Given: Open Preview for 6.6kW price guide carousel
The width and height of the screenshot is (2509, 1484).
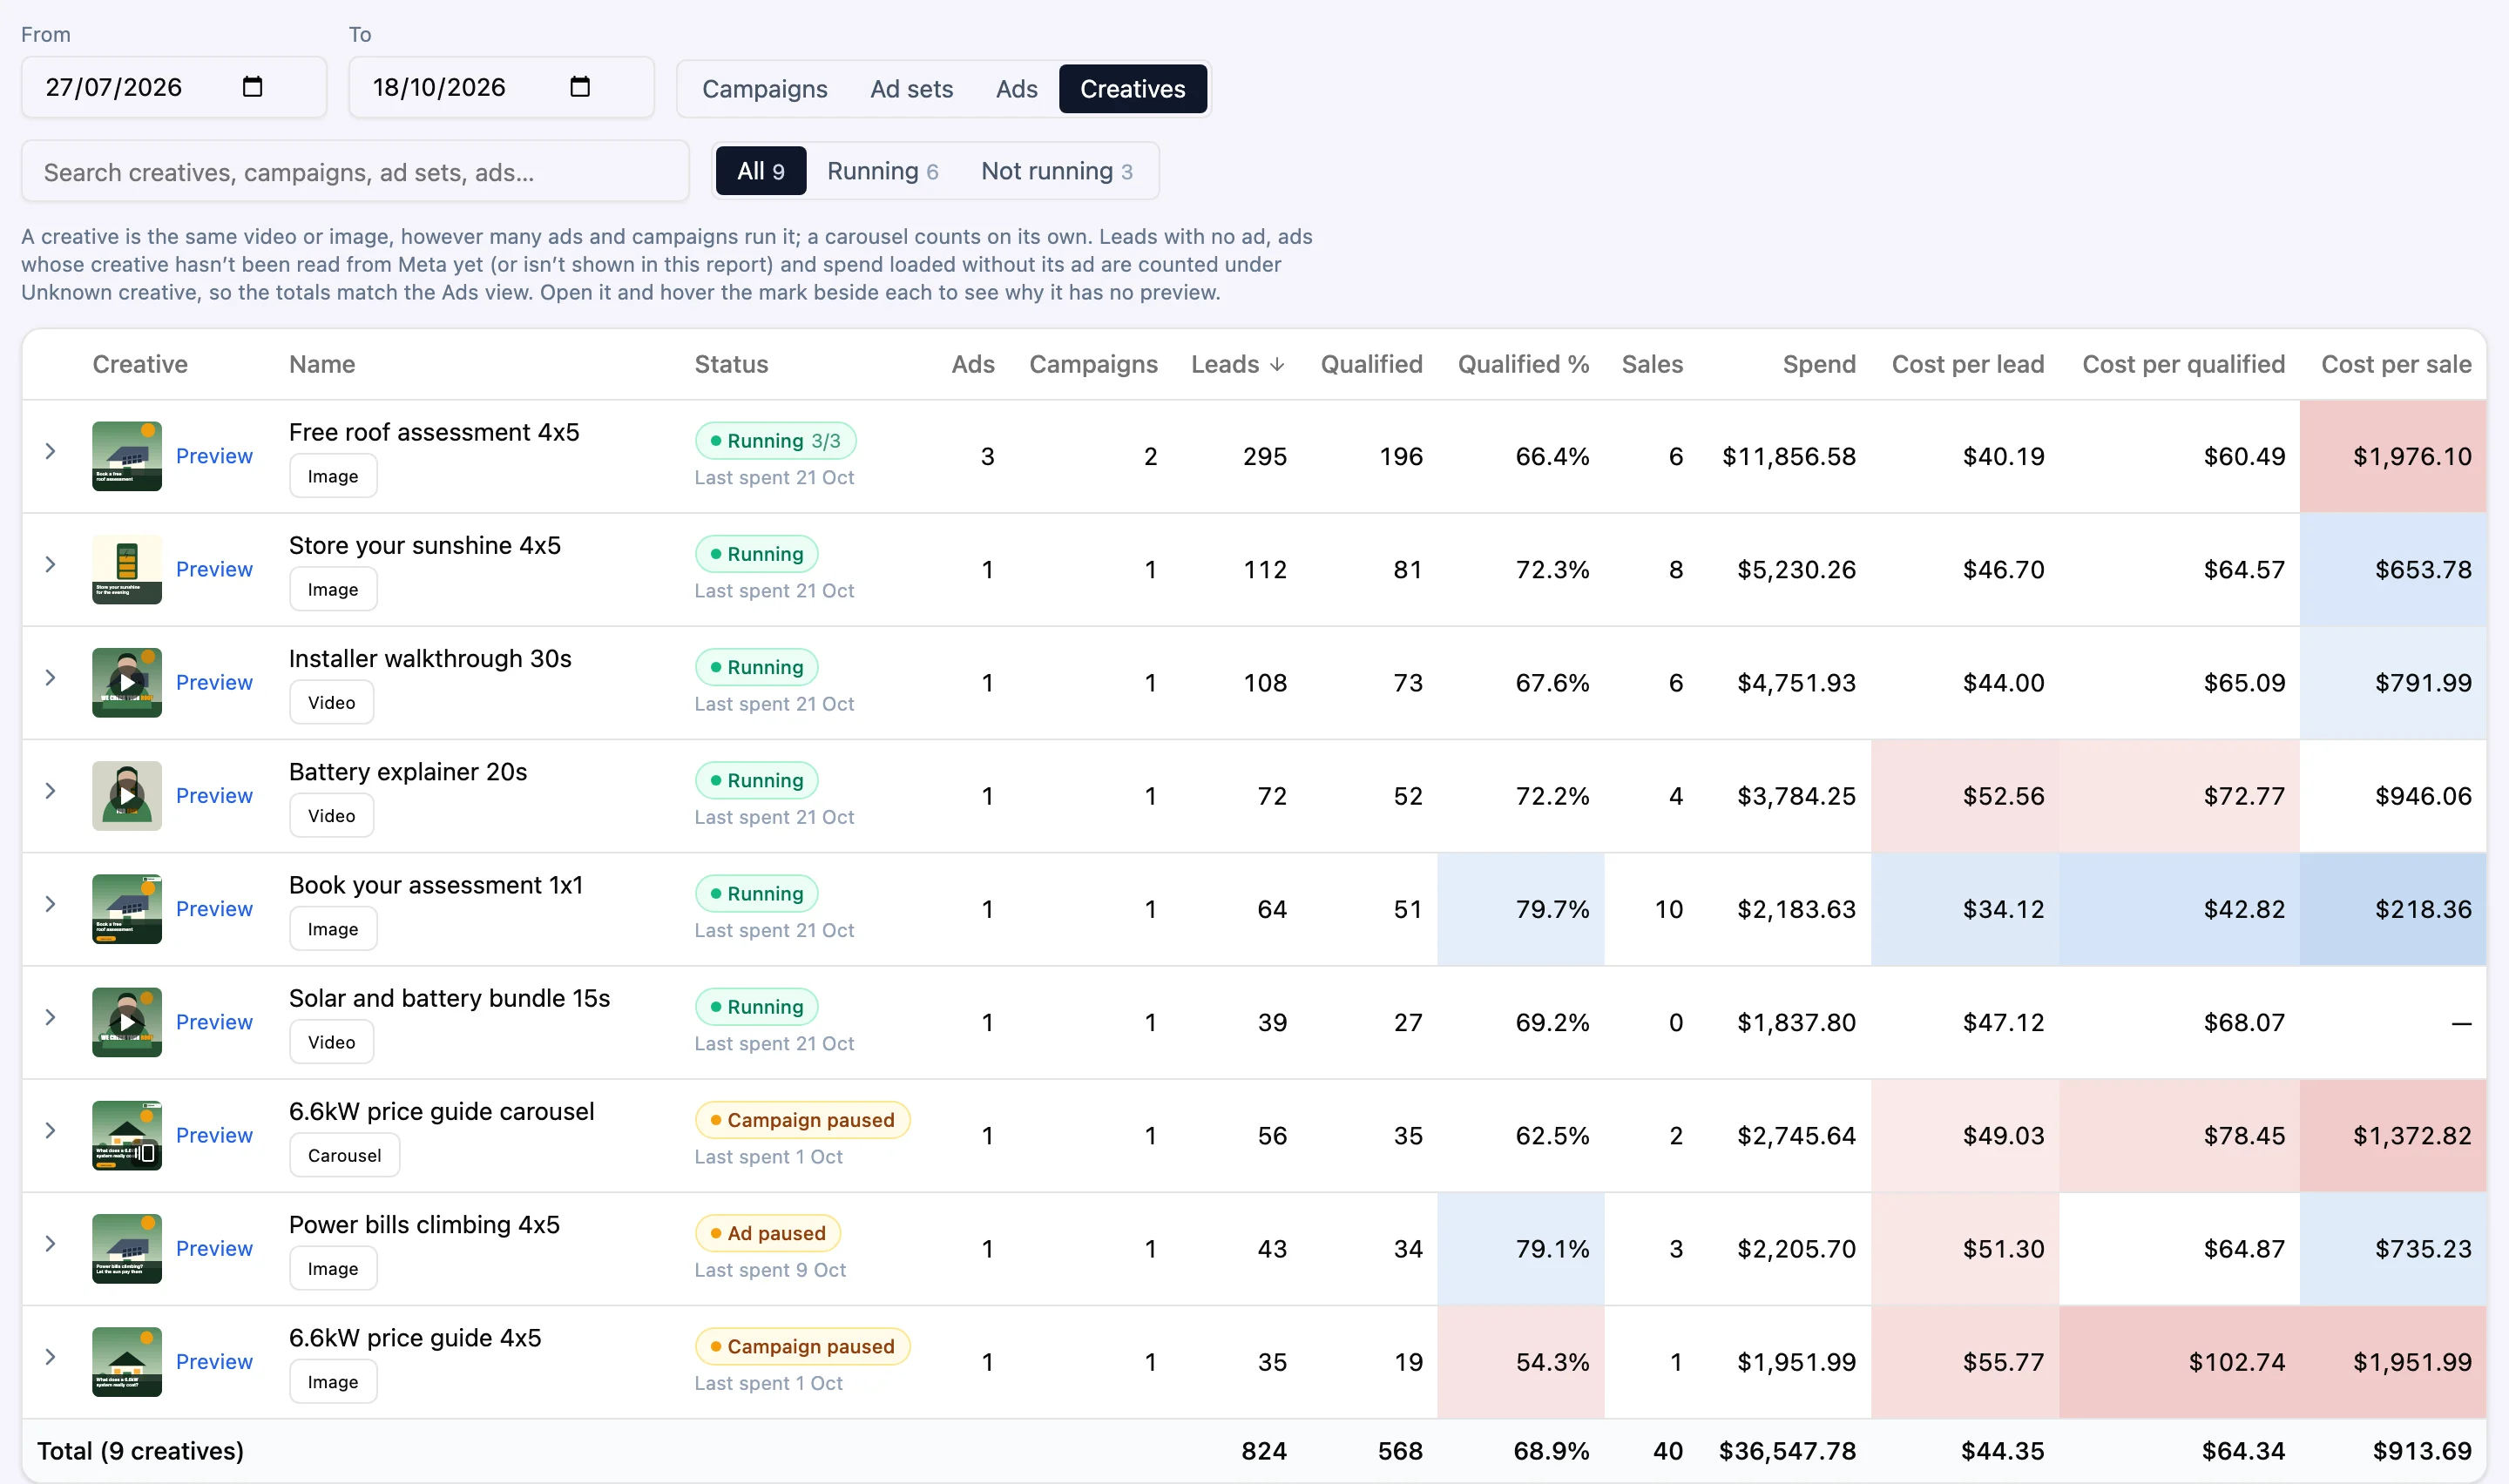Looking at the screenshot, I should [x=214, y=1135].
